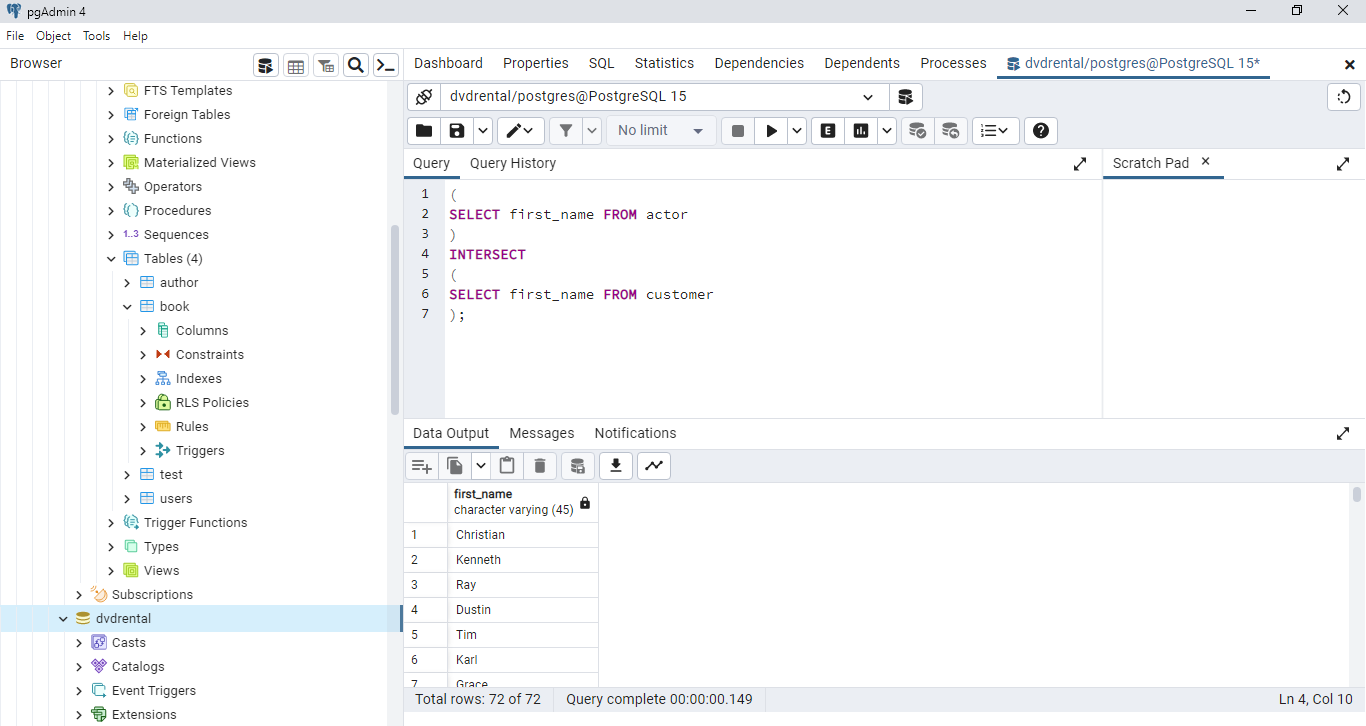Close the query tool tab panel
This screenshot has width=1366, height=726.
1349,64
